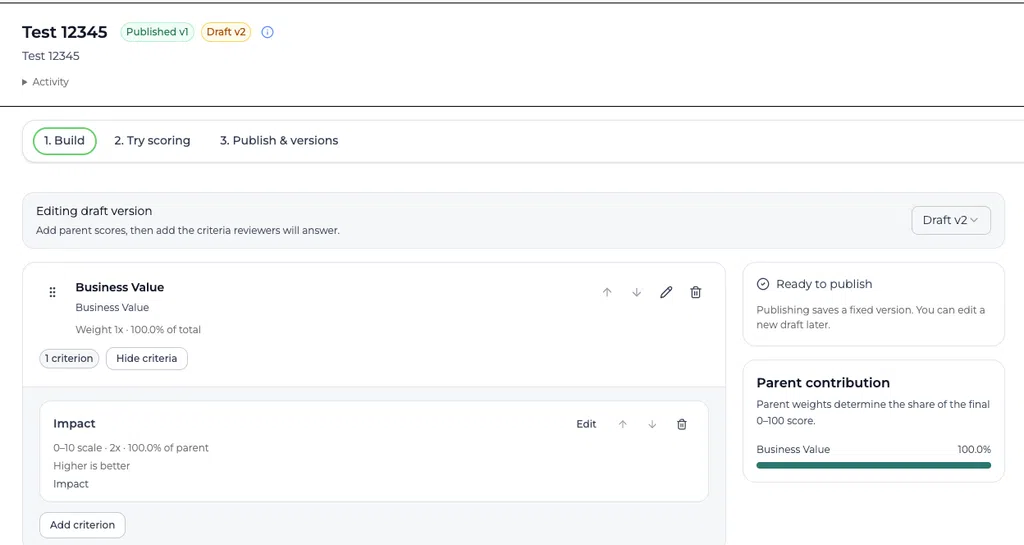Click the Ready to publish check icon

click(x=763, y=284)
